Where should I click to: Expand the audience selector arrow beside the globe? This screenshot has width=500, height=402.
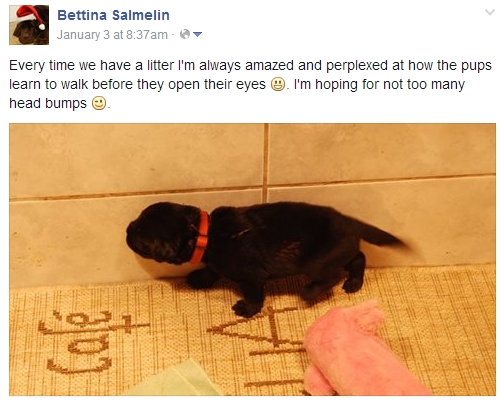point(197,34)
